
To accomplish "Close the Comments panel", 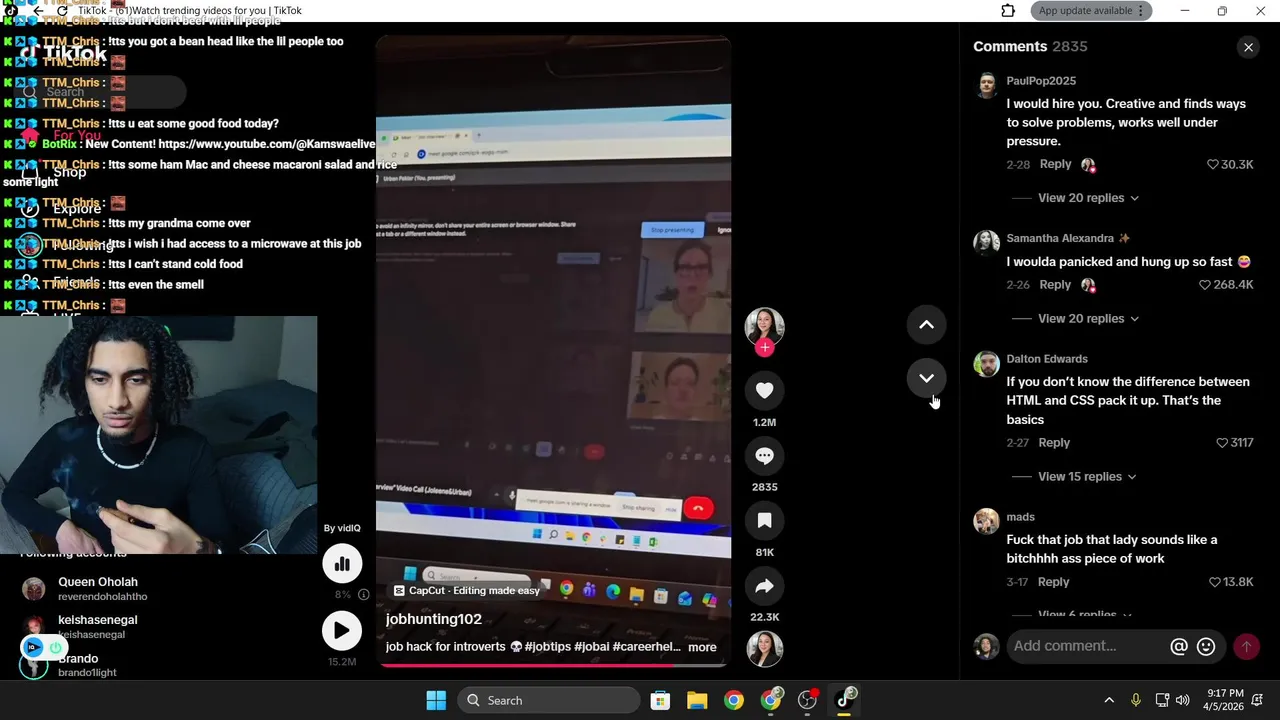I will click(x=1248, y=47).
